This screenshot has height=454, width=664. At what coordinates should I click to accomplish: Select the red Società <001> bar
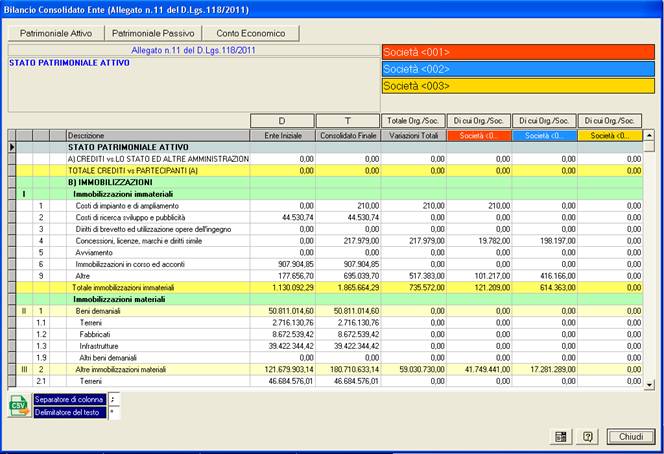[518, 52]
